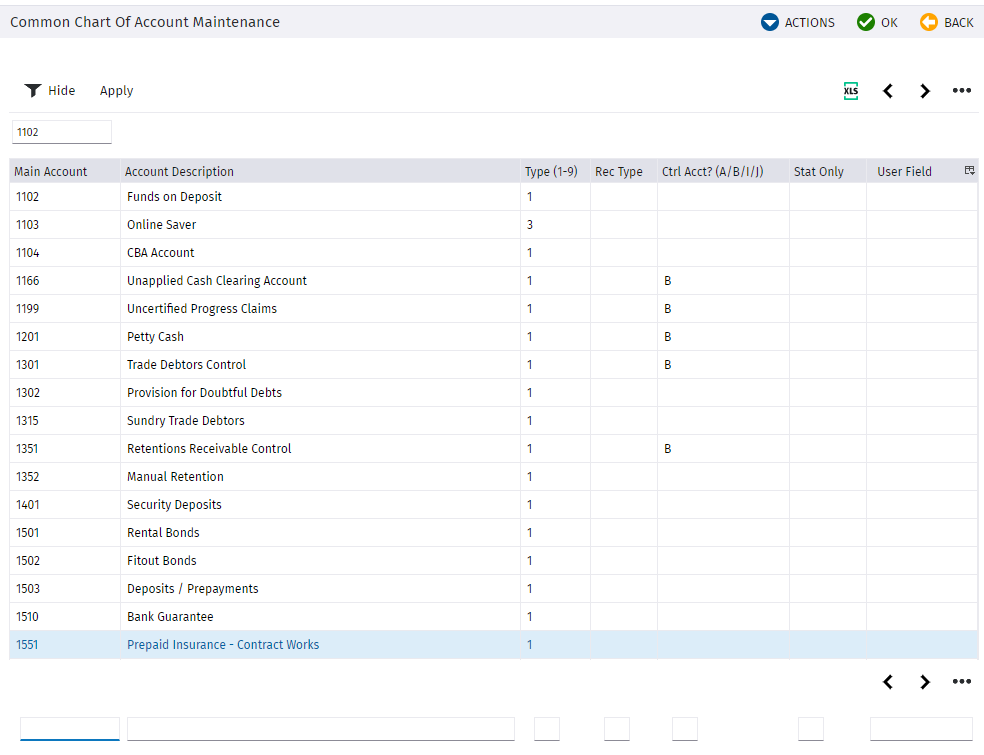984x755 pixels.
Task: Select the CBA Account row
Action: pyautogui.click(x=493, y=252)
